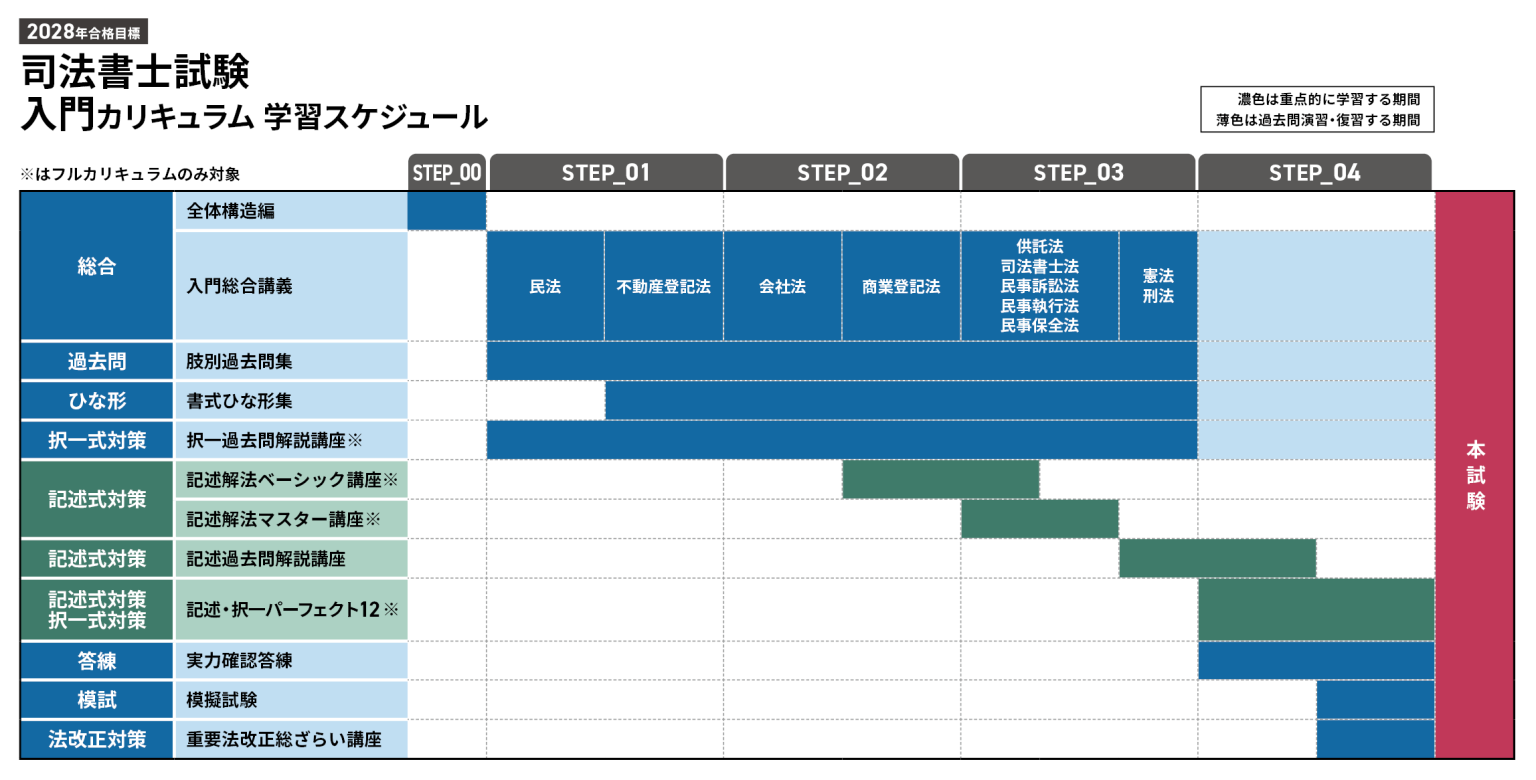Click the 2028年合格目標 badge
Image resolution: width=1536 pixels, height=780 pixels.
tap(84, 31)
